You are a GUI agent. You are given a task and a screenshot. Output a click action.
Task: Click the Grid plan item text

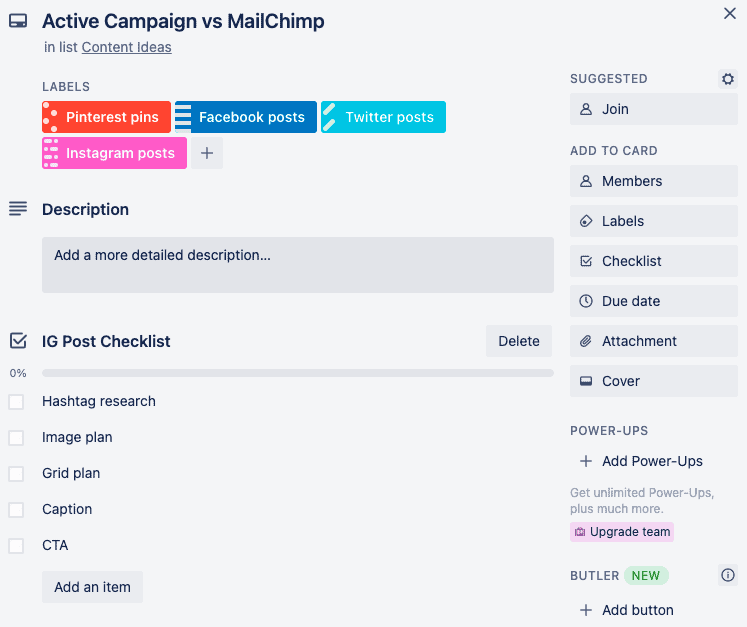click(x=71, y=473)
